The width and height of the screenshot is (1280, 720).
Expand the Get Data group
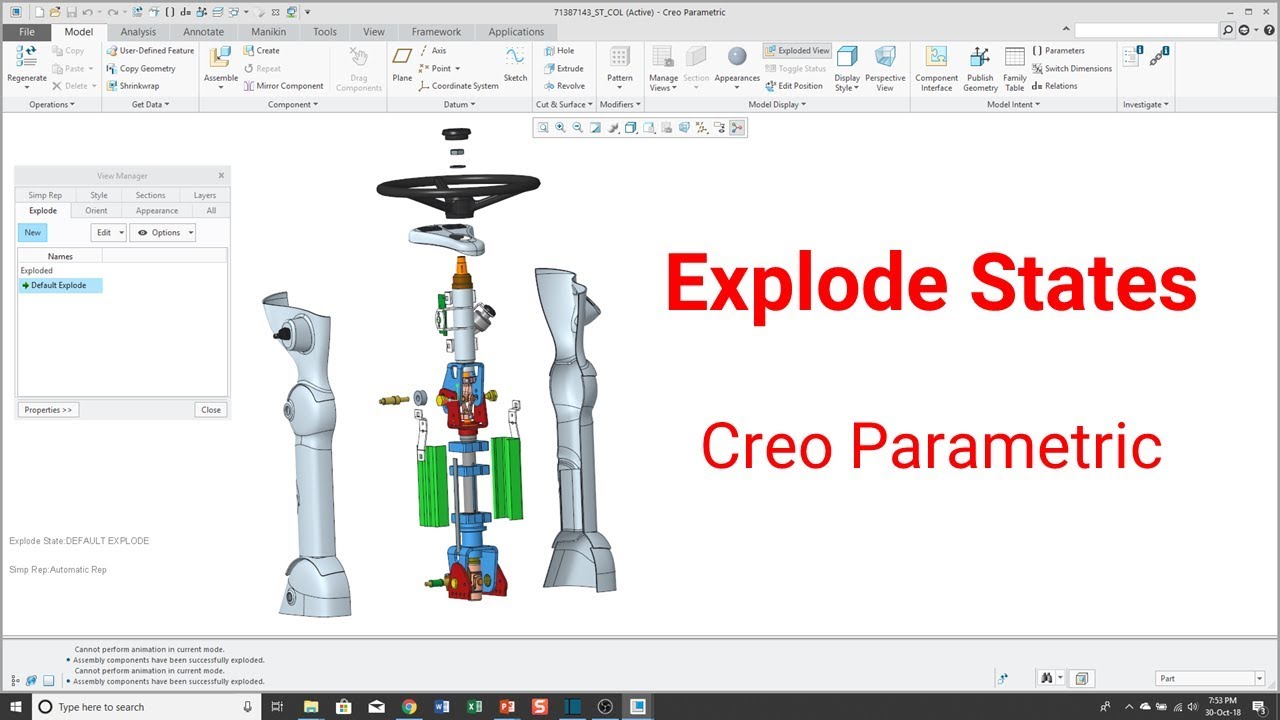(x=150, y=104)
